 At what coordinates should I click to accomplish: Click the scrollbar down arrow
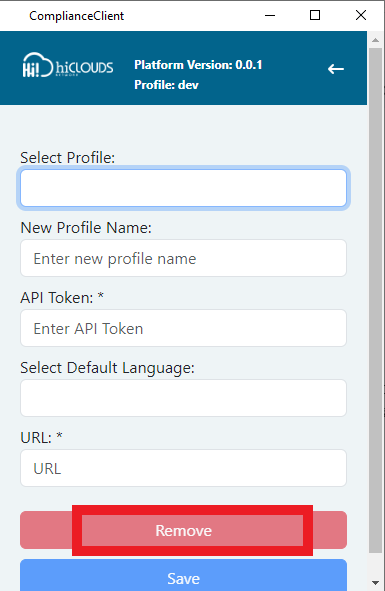(x=375, y=583)
